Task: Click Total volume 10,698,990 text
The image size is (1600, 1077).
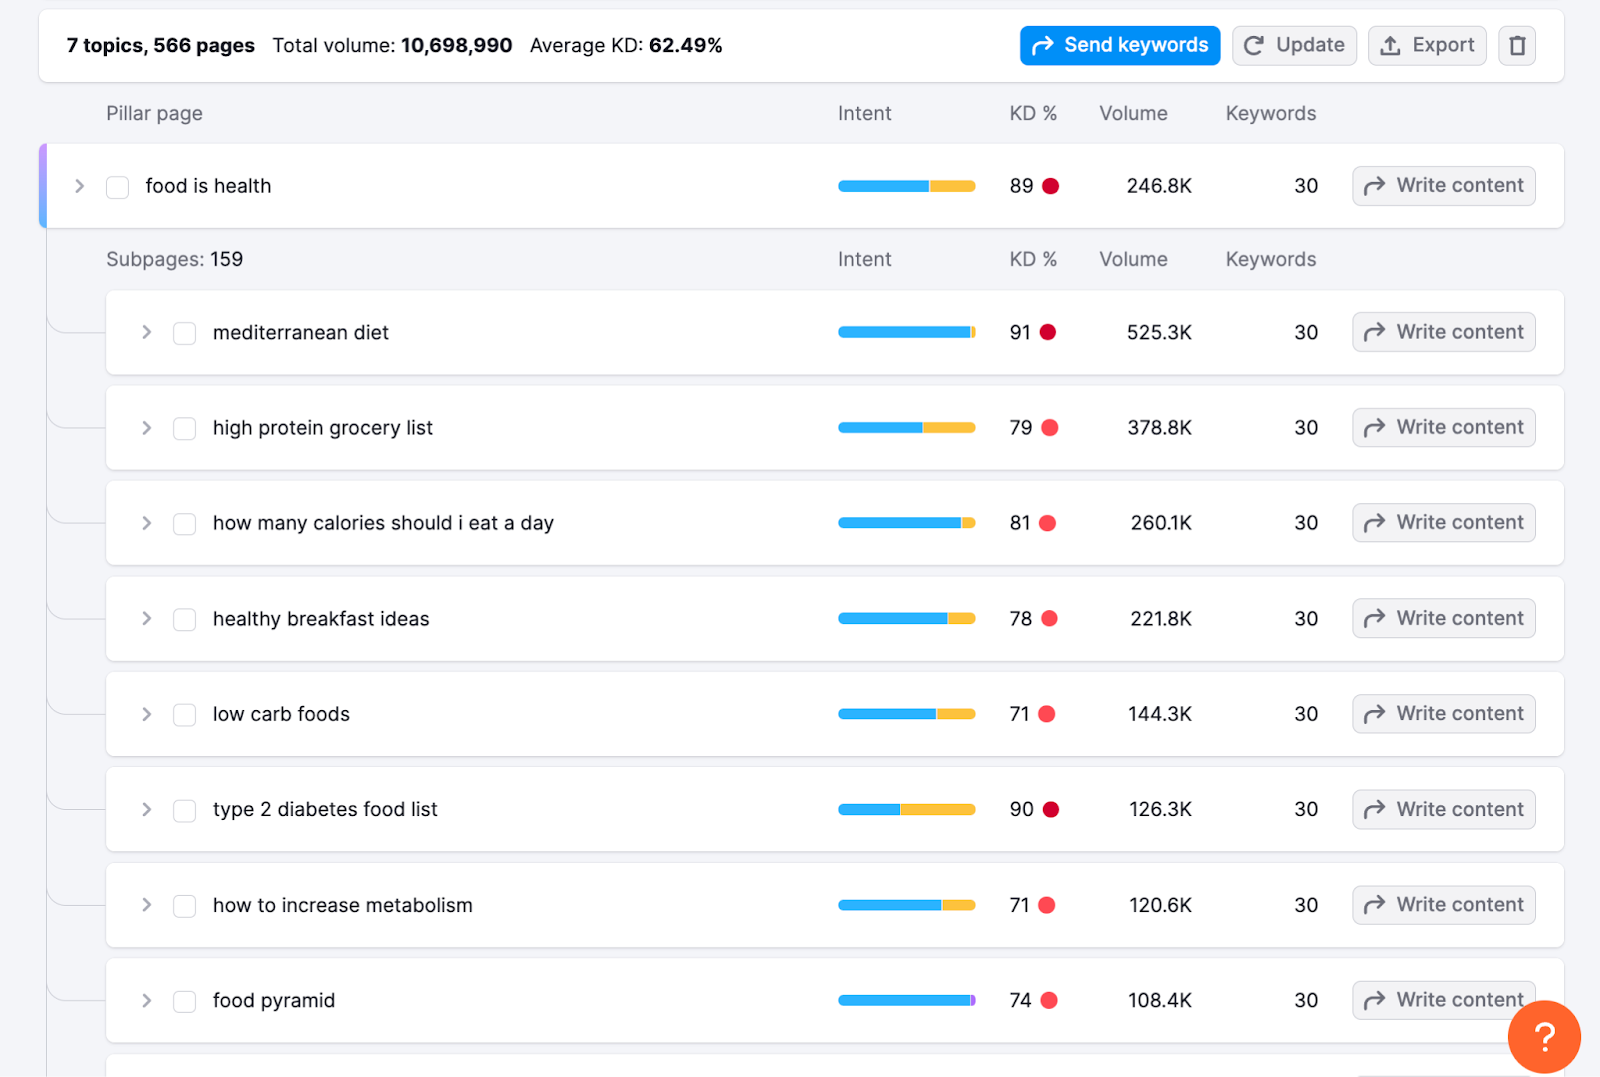Action: [392, 46]
